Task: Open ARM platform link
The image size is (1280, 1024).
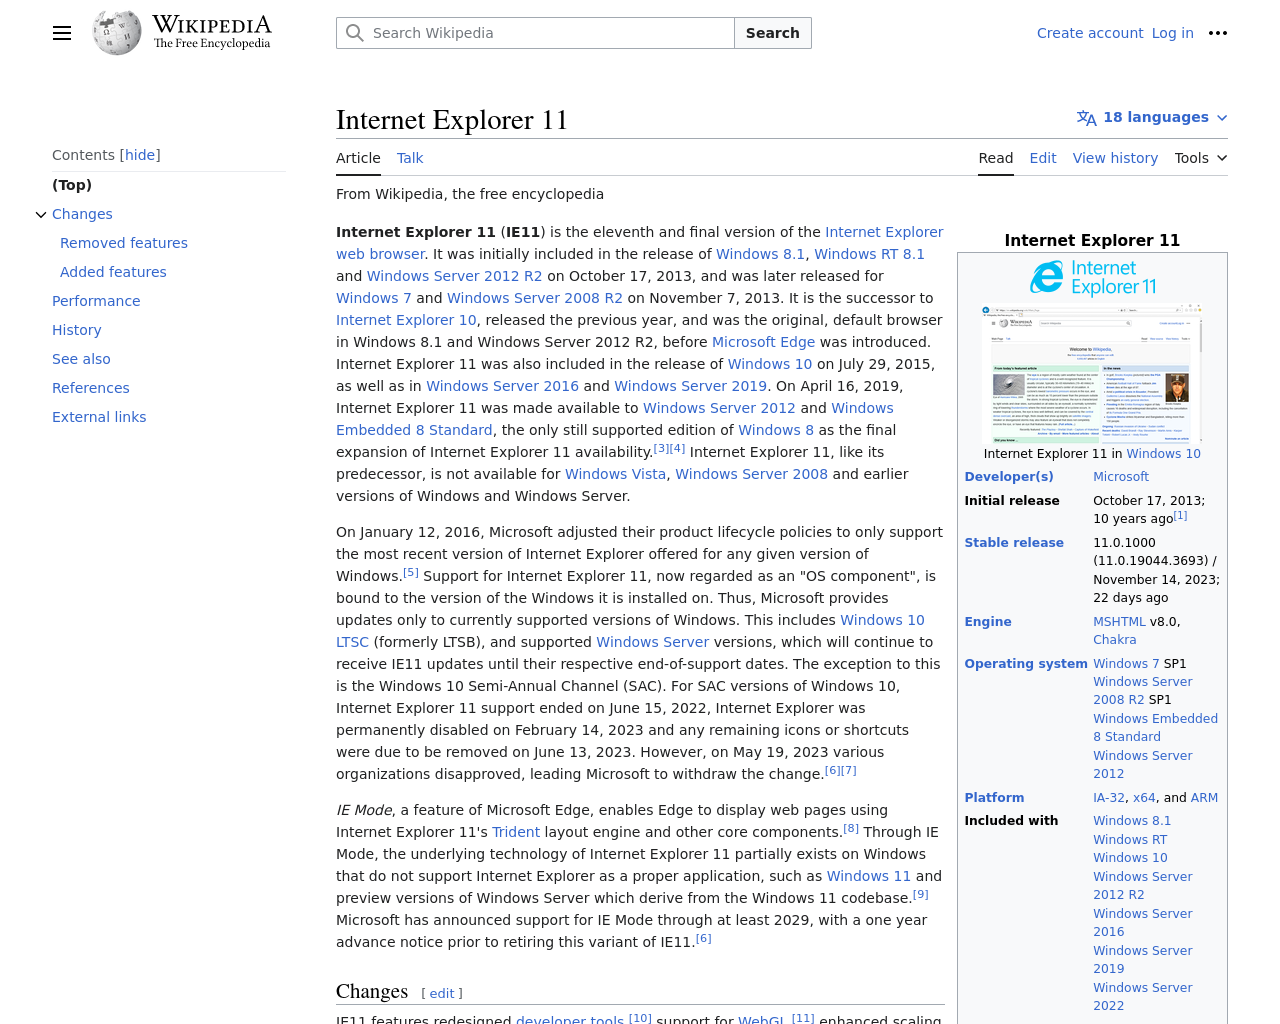Action: coord(1204,798)
